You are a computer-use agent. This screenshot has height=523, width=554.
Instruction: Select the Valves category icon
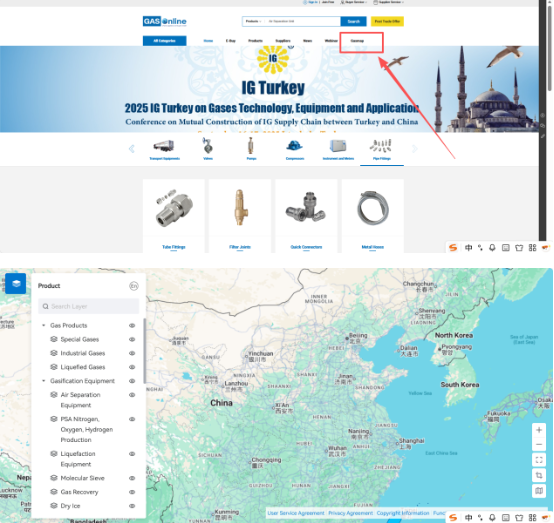tap(208, 149)
